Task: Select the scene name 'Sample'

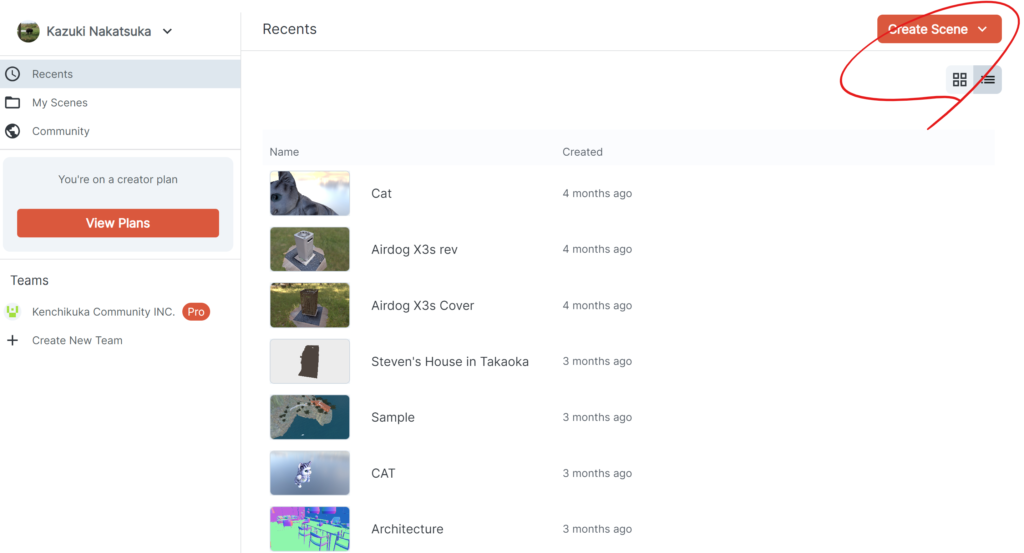Action: pyautogui.click(x=392, y=417)
